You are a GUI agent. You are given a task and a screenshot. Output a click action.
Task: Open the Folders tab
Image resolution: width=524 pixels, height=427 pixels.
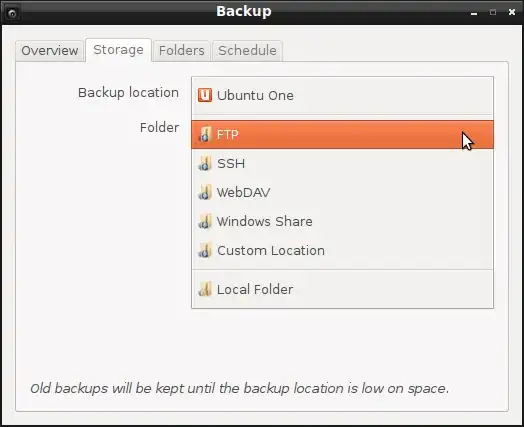tap(181, 51)
